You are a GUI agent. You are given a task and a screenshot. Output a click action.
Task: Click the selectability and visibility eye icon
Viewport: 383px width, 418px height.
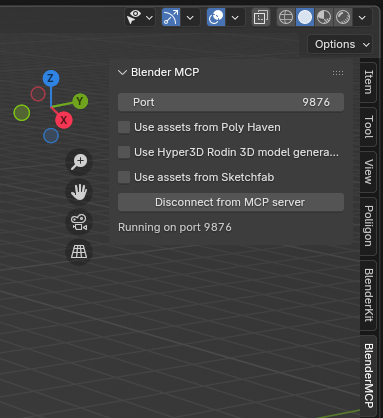(134, 17)
